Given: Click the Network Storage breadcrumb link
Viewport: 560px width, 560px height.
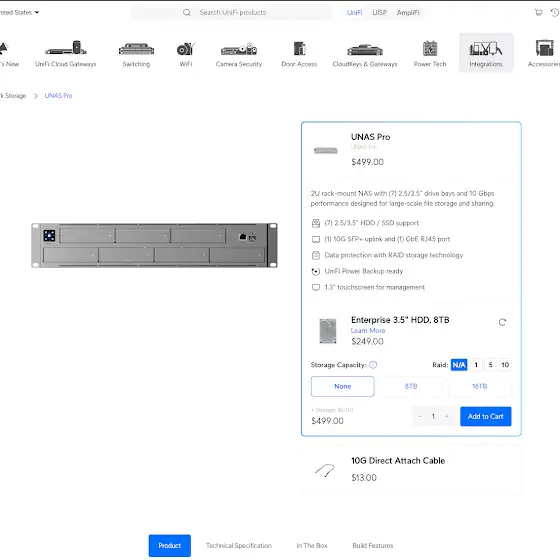Looking at the screenshot, I should pyautogui.click(x=13, y=95).
